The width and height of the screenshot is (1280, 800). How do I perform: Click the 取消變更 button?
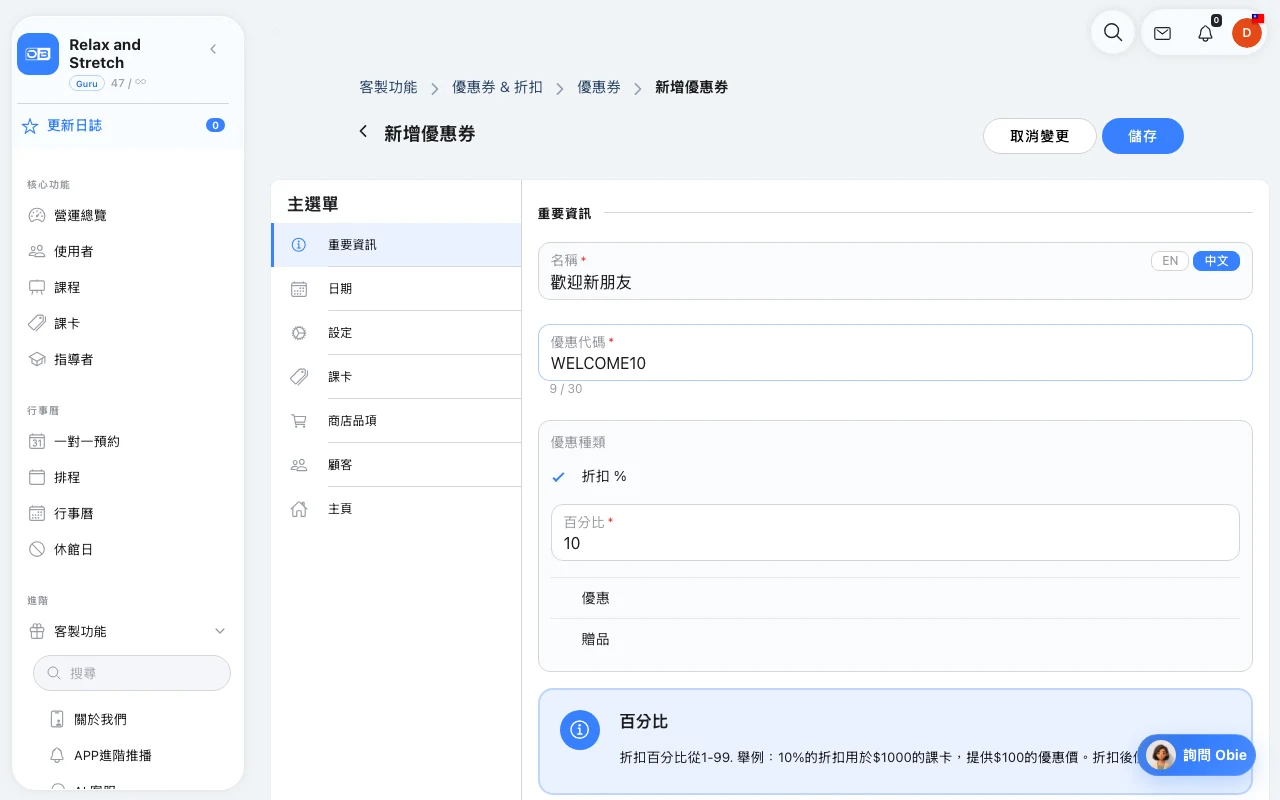(1040, 136)
